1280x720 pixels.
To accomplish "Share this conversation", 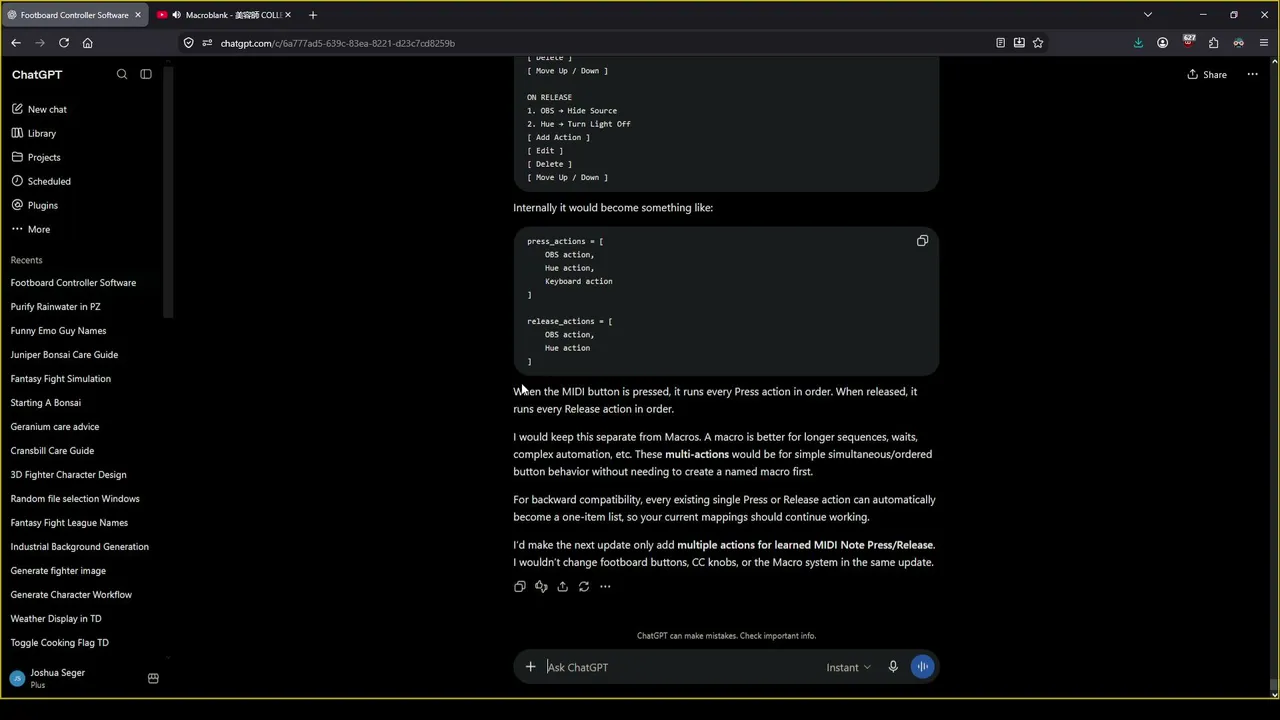I will pos(1207,74).
